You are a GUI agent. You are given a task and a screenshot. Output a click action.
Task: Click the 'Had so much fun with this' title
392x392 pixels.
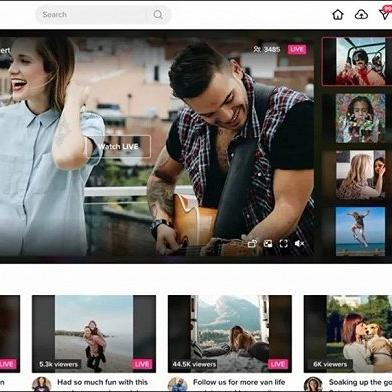point(102,382)
